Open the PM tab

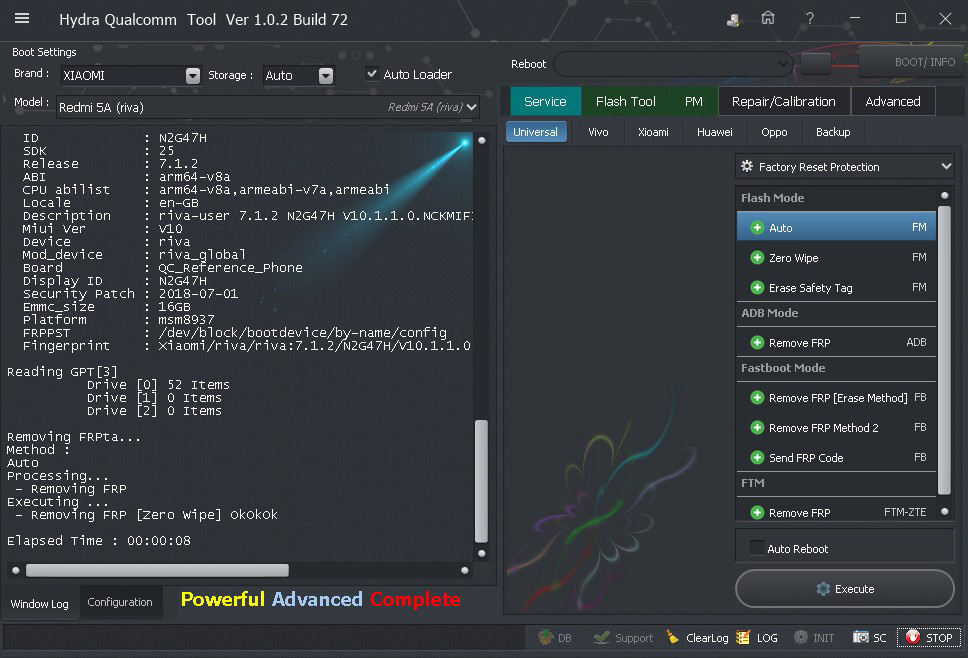point(693,101)
